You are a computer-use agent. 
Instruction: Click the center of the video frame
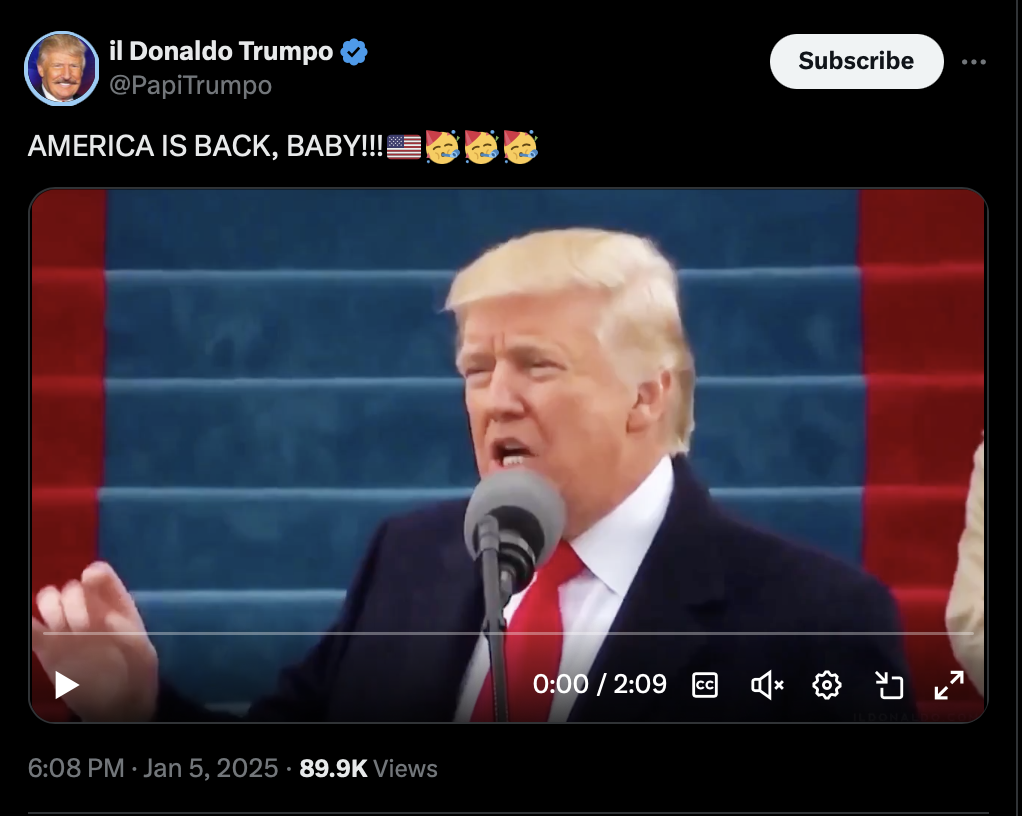(508, 455)
